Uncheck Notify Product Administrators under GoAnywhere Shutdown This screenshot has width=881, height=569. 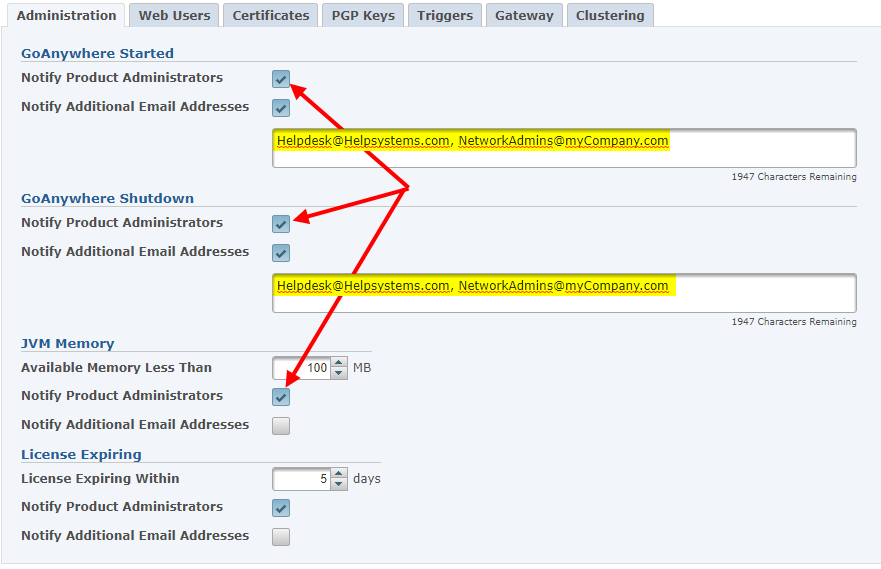[x=281, y=224]
